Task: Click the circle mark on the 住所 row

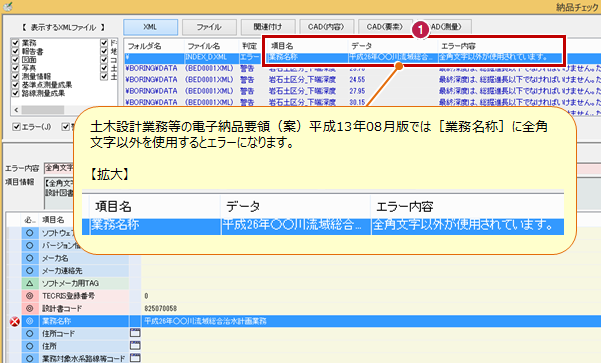Action: 30,346
